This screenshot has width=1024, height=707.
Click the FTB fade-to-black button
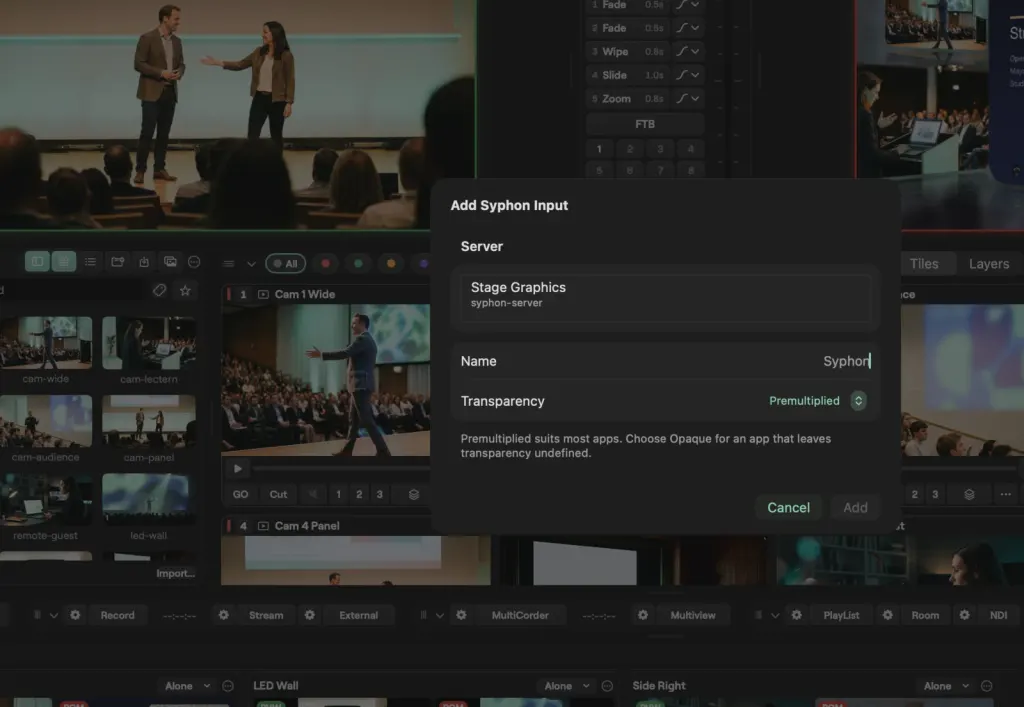645,124
